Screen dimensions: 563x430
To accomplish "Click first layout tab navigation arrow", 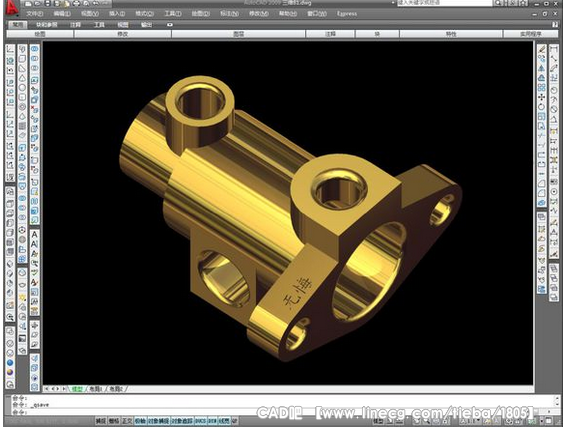I will point(46,389).
